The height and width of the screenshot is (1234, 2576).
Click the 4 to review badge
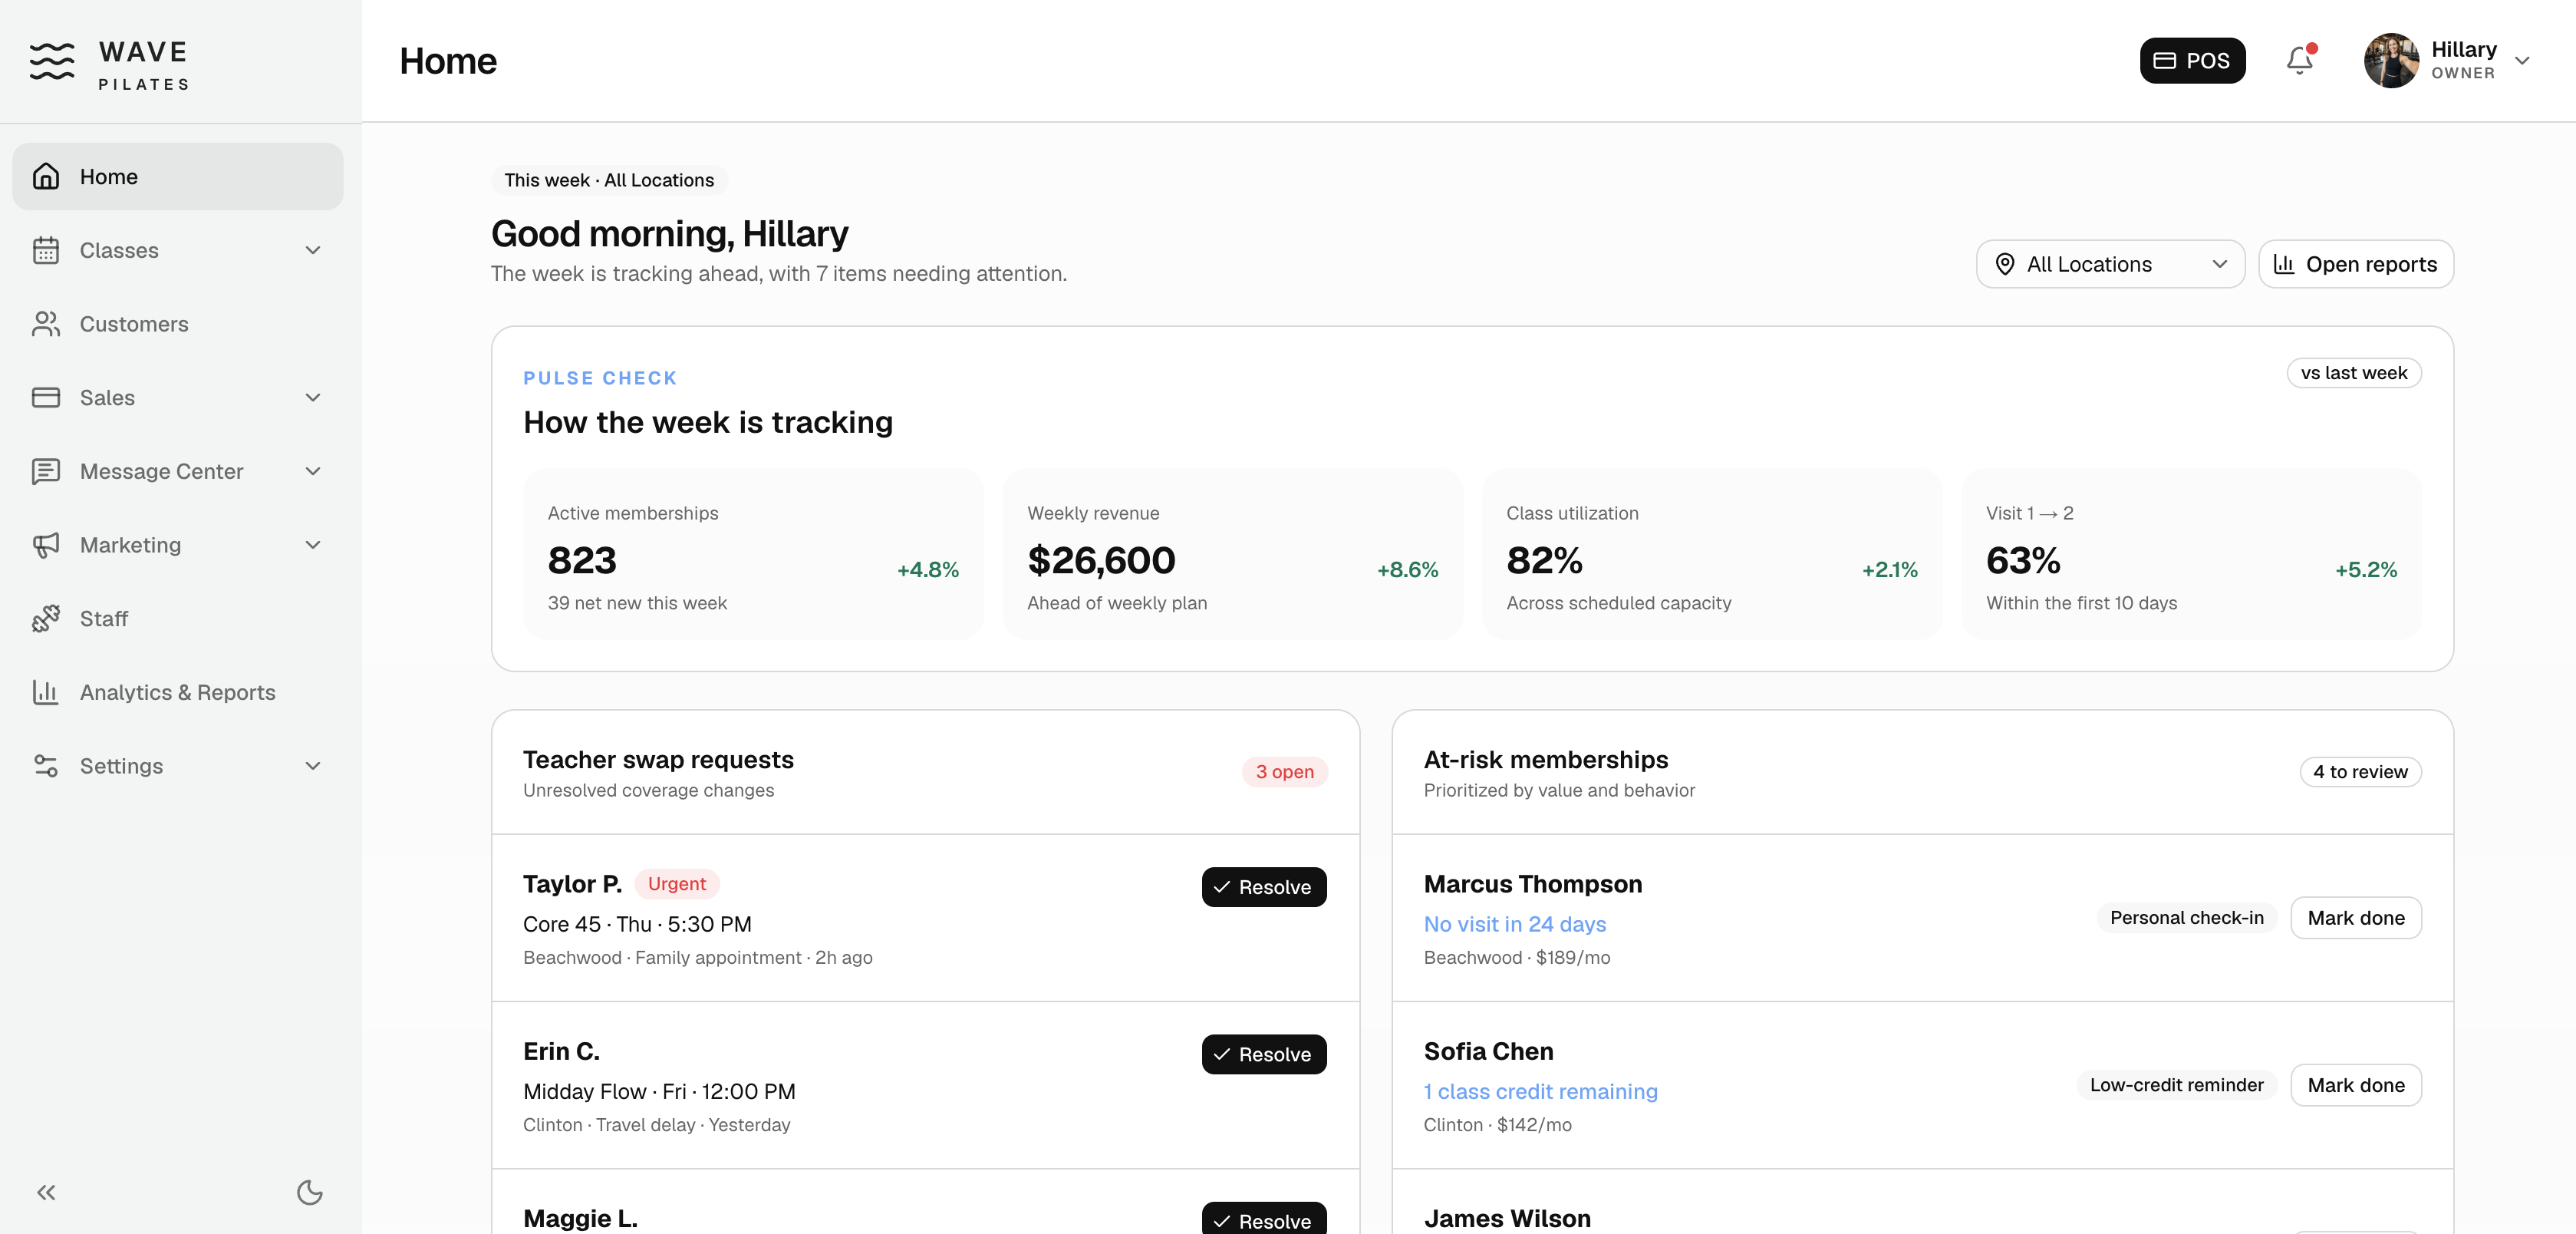(x=2360, y=772)
